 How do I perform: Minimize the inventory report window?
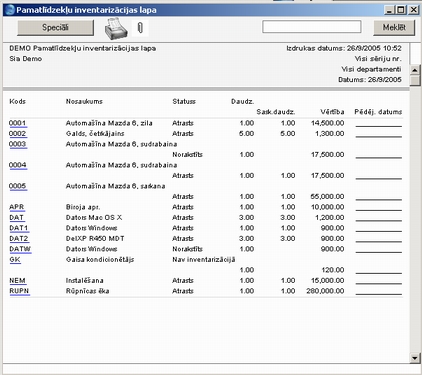[x=389, y=10]
